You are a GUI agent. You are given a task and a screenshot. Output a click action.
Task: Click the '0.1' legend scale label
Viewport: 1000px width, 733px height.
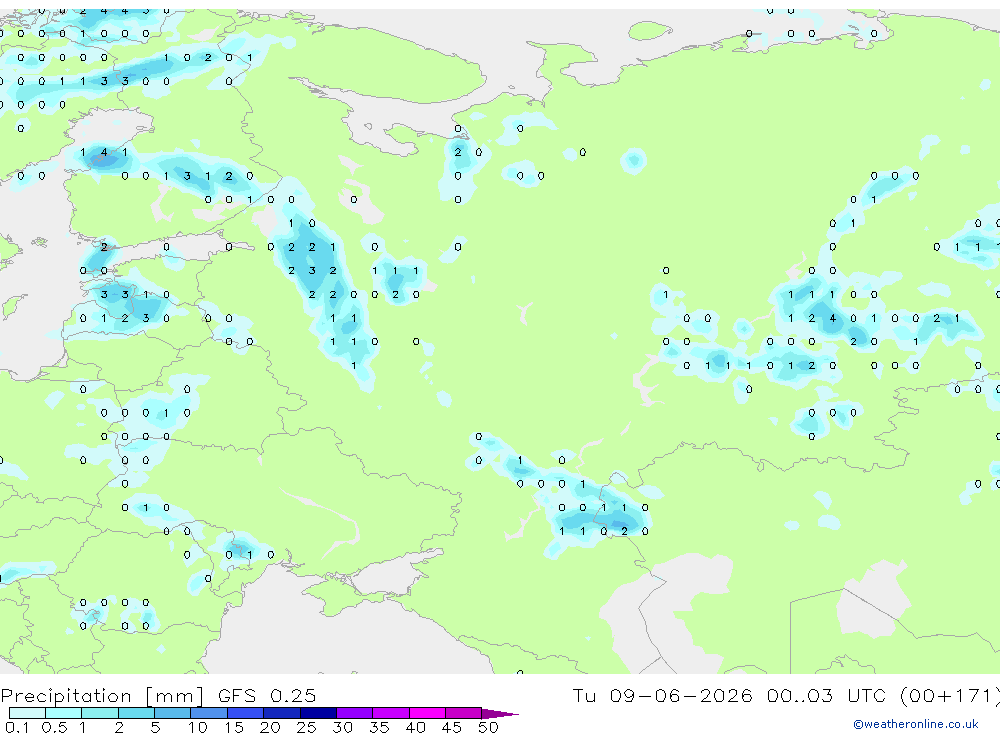[17, 727]
